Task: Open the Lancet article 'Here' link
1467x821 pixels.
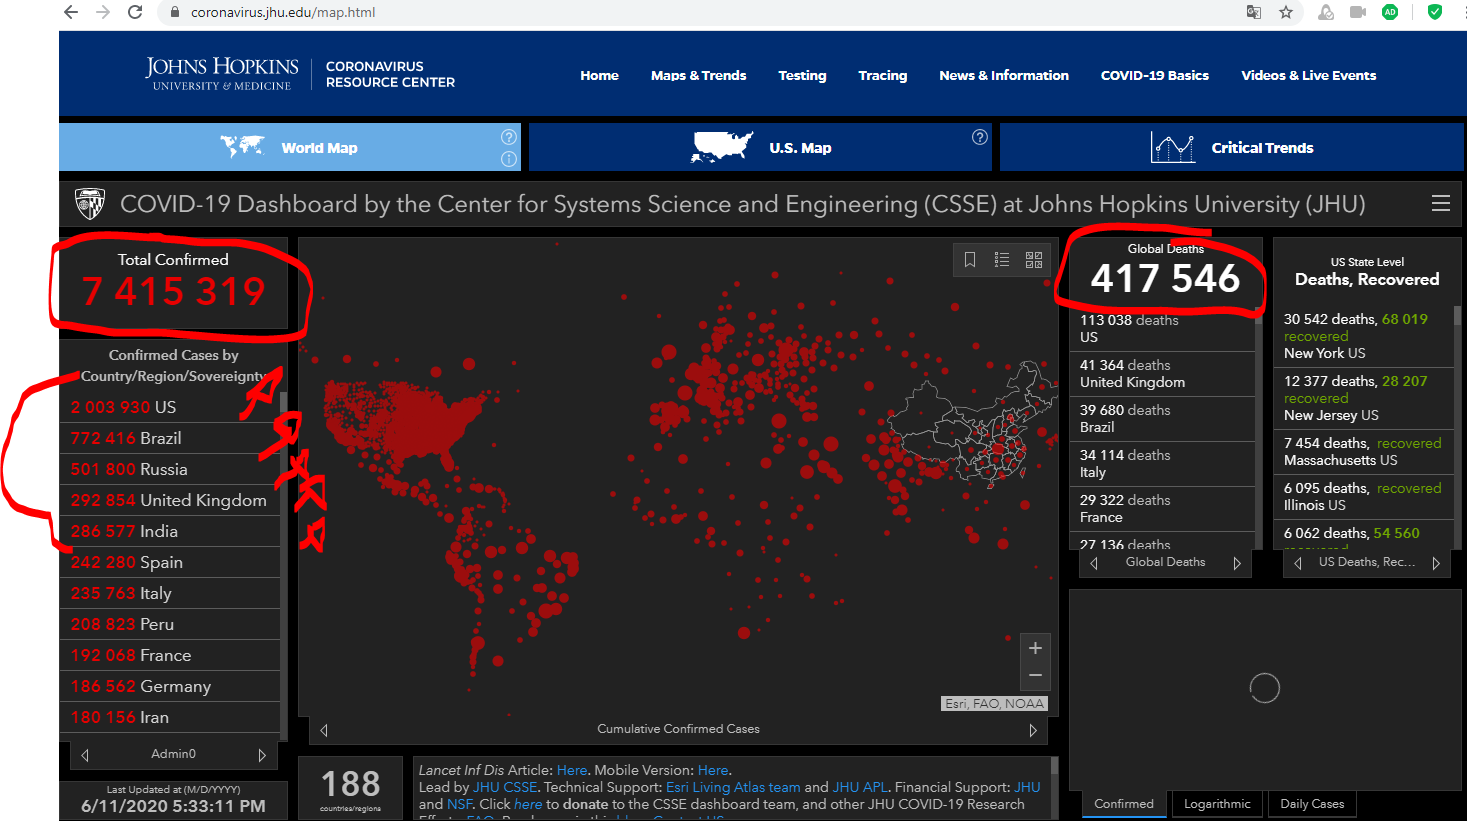Action: 572,770
